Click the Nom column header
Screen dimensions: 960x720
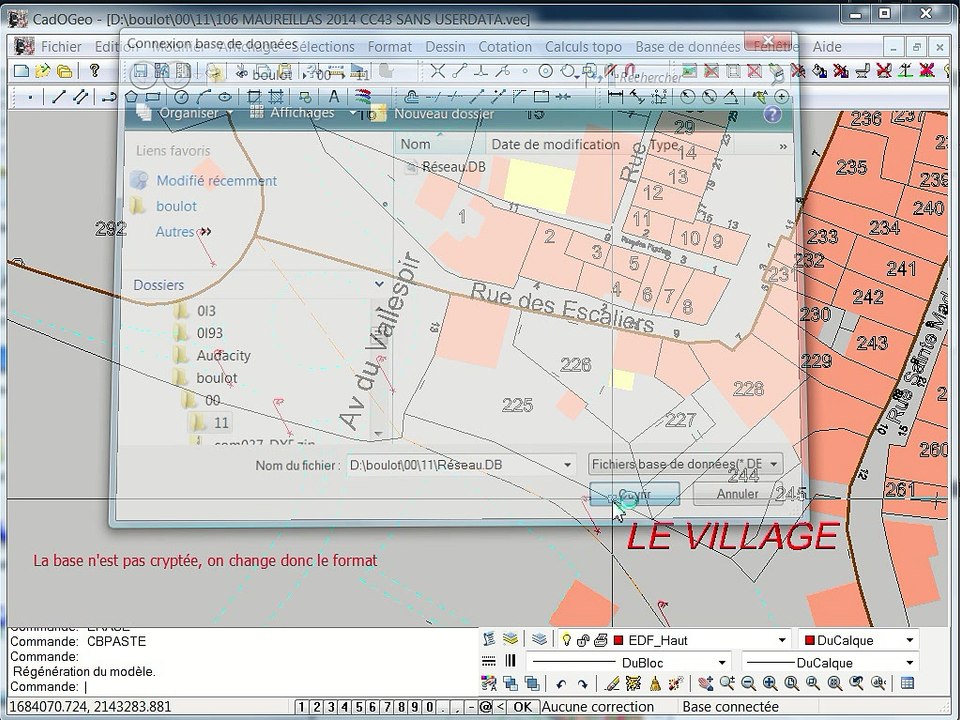coord(440,144)
